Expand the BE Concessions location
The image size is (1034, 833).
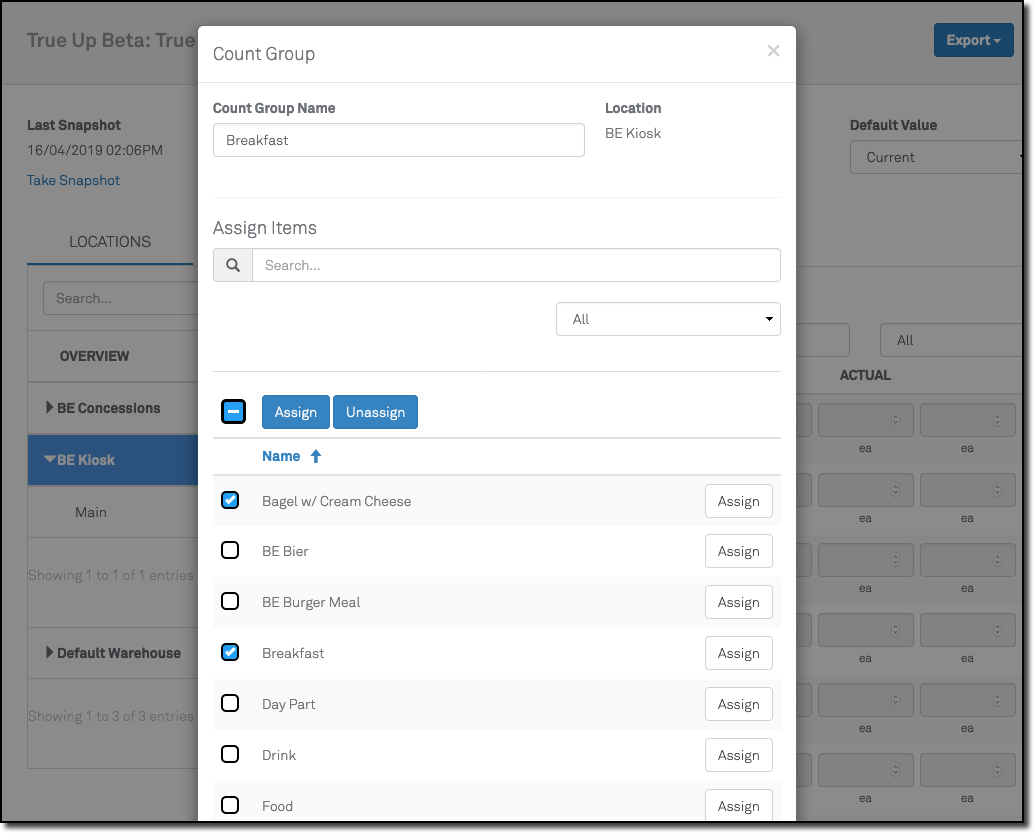(x=51, y=408)
